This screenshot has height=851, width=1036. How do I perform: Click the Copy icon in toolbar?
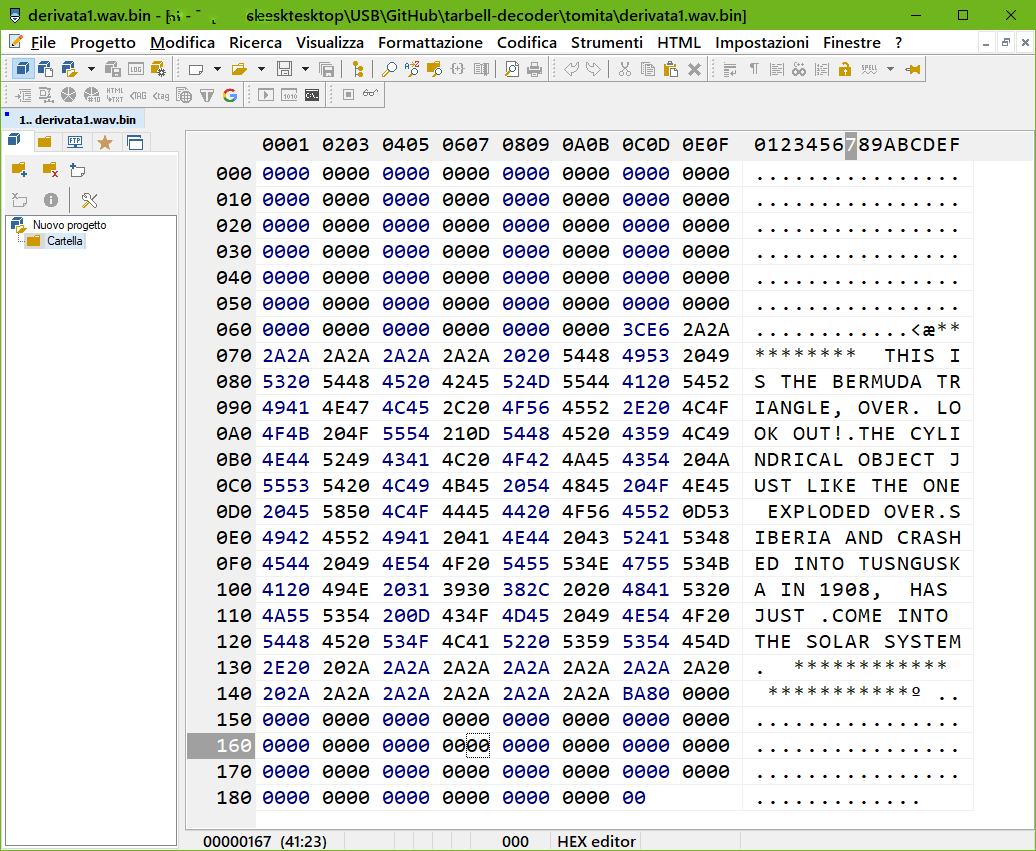(x=648, y=69)
